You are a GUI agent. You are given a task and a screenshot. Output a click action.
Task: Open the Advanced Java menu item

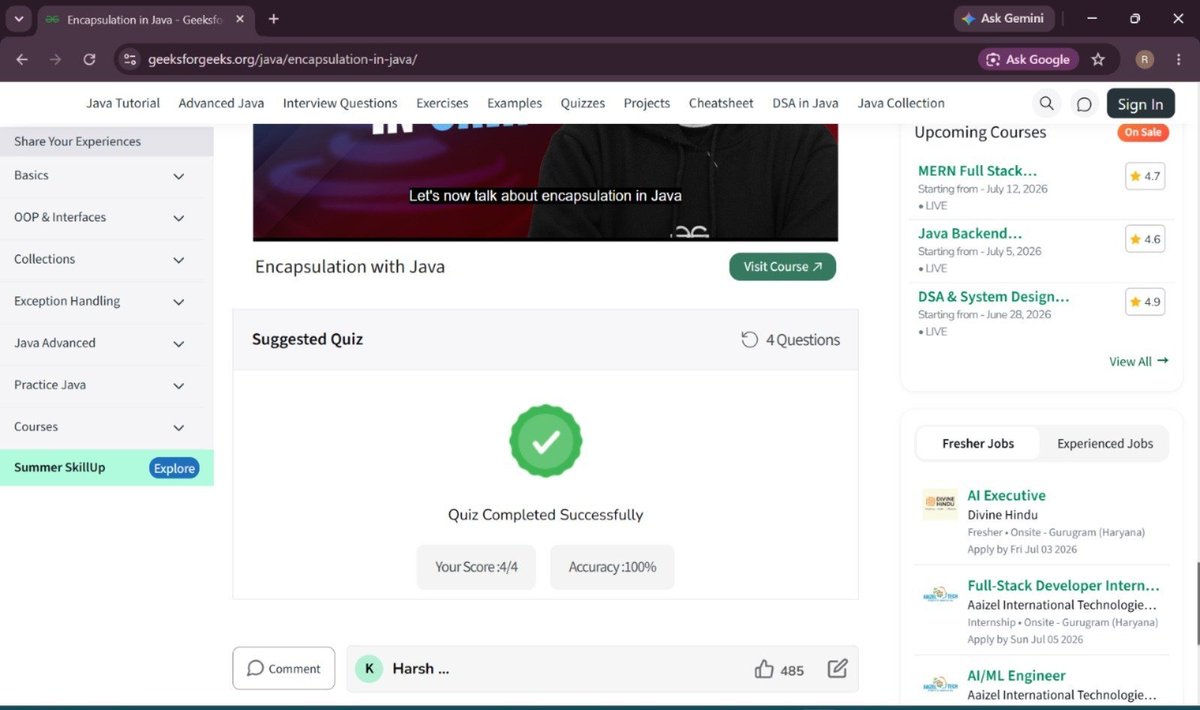tap(221, 103)
